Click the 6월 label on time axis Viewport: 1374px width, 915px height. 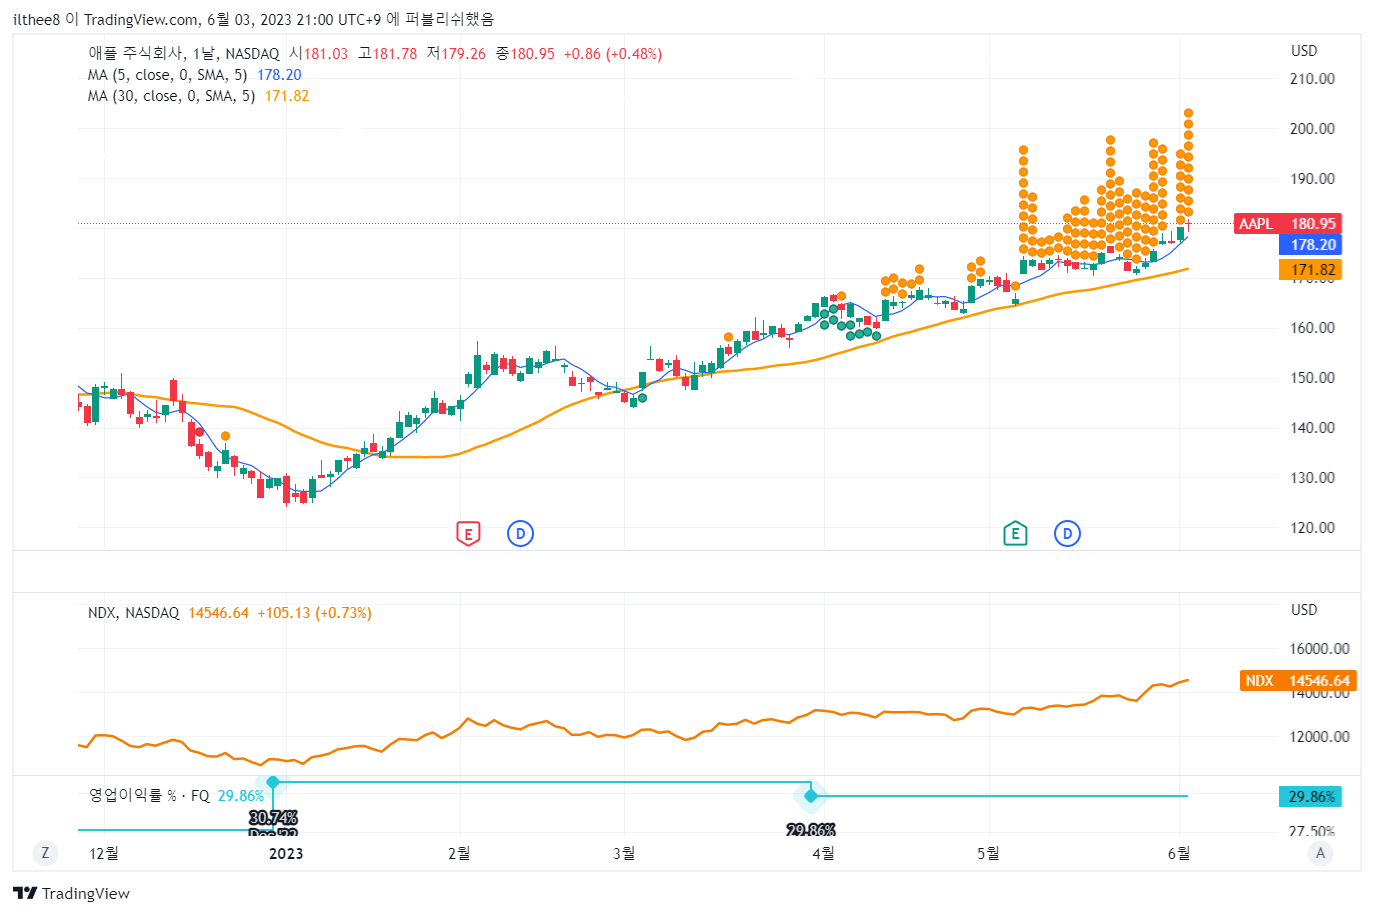point(1179,853)
